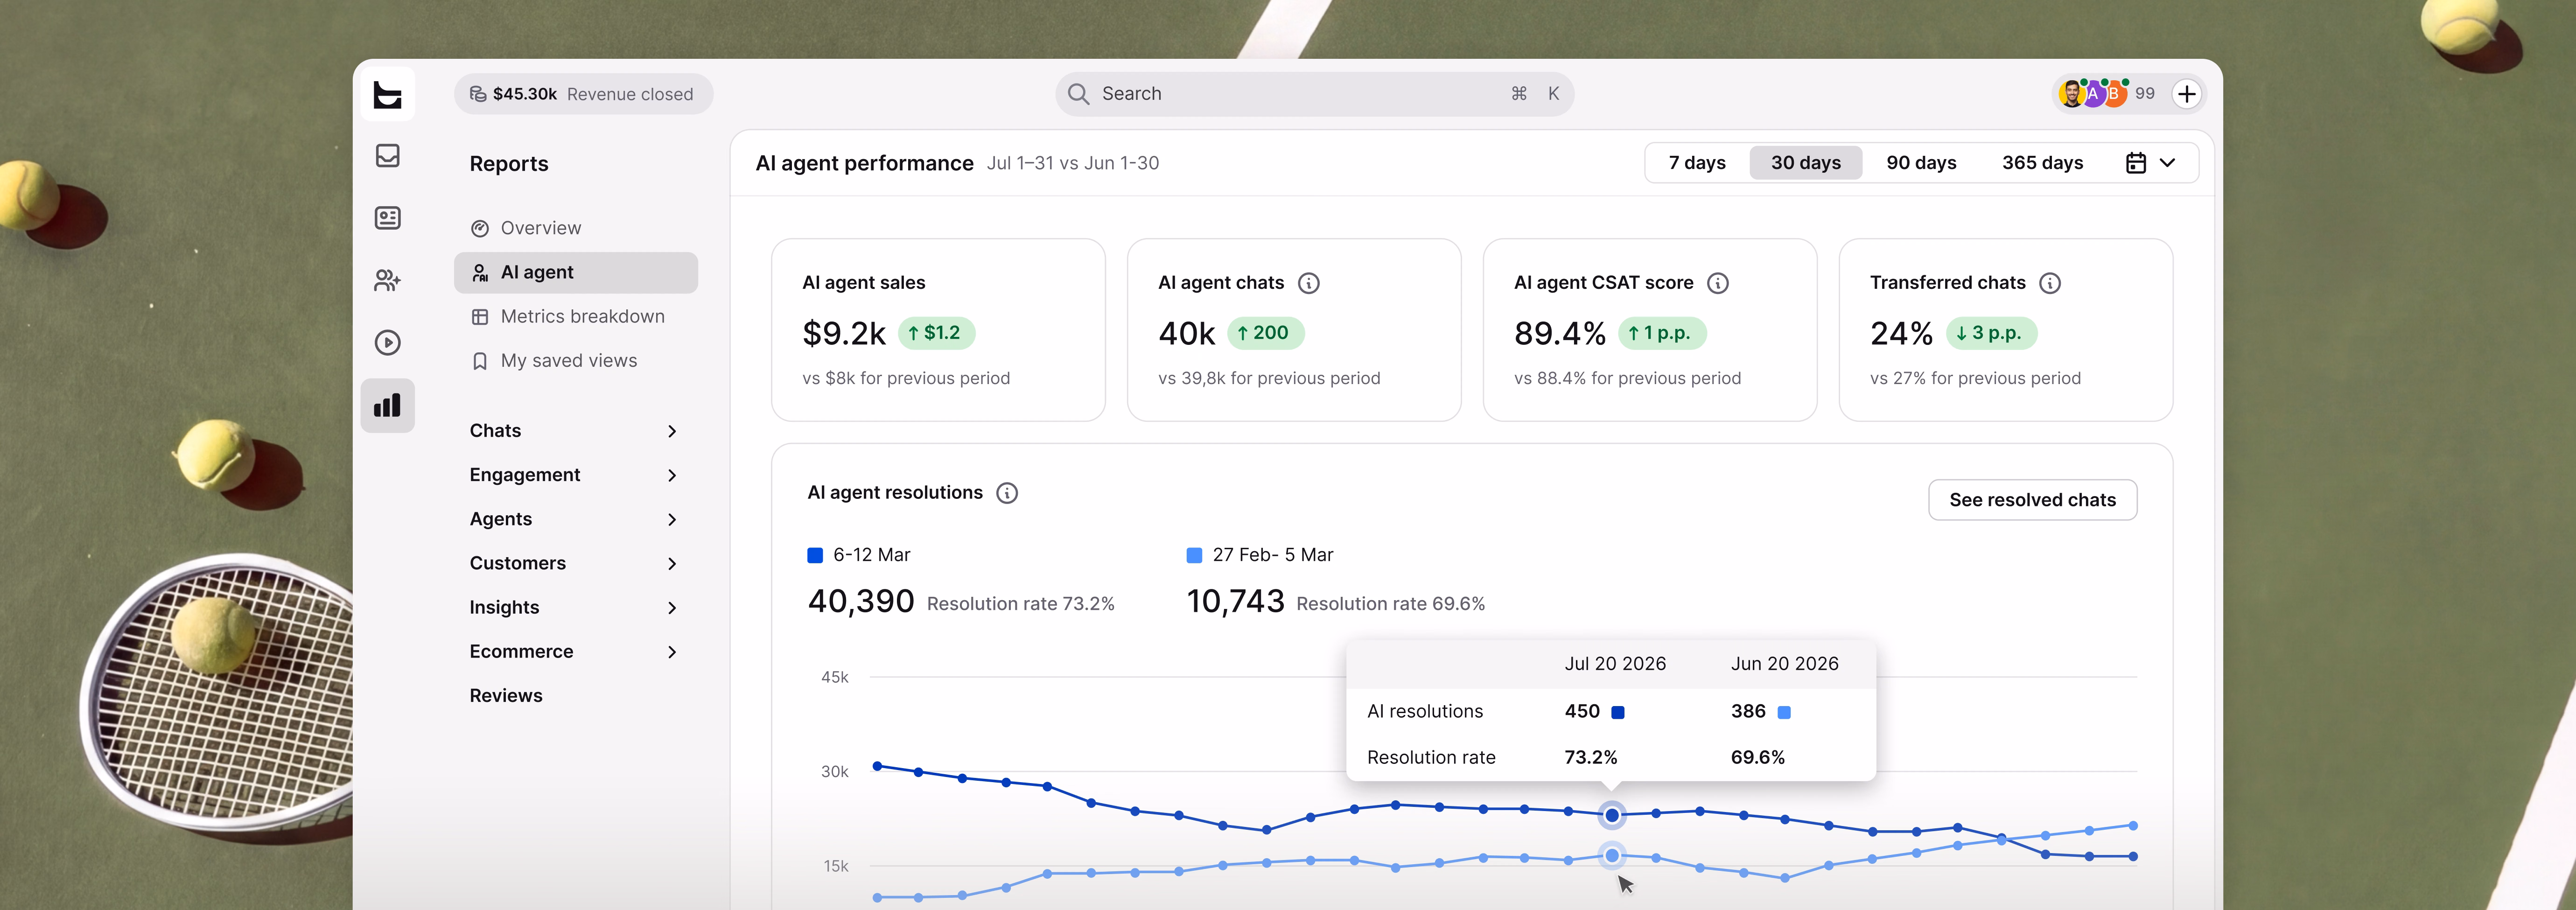Click the app logo icon in sidebar
2576x910 pixels.
point(387,95)
